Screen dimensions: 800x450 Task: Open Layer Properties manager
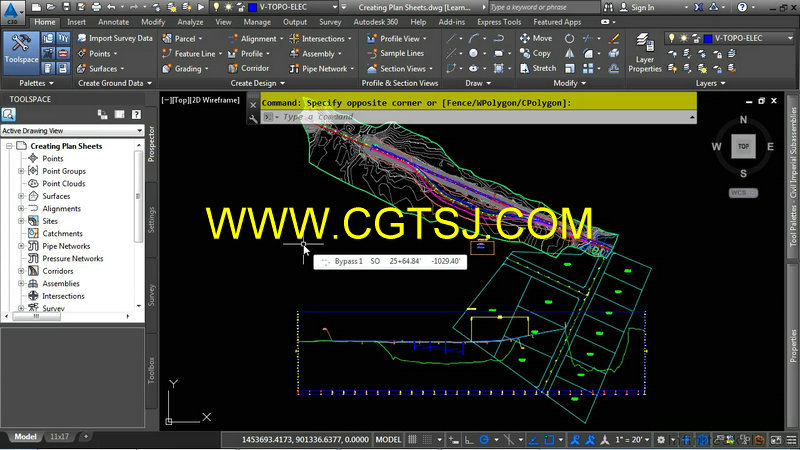pos(645,53)
